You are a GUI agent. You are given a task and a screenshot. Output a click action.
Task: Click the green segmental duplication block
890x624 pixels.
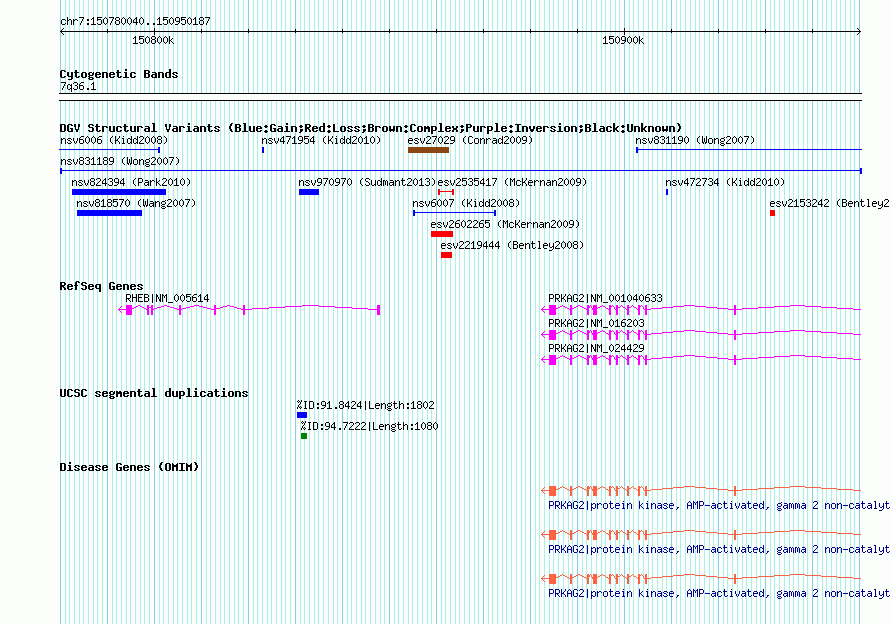click(x=304, y=436)
